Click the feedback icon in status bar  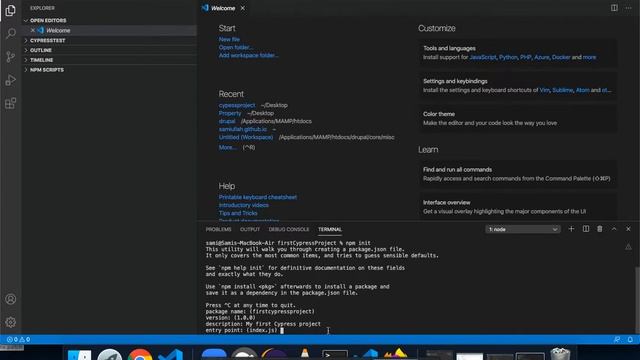(617, 340)
